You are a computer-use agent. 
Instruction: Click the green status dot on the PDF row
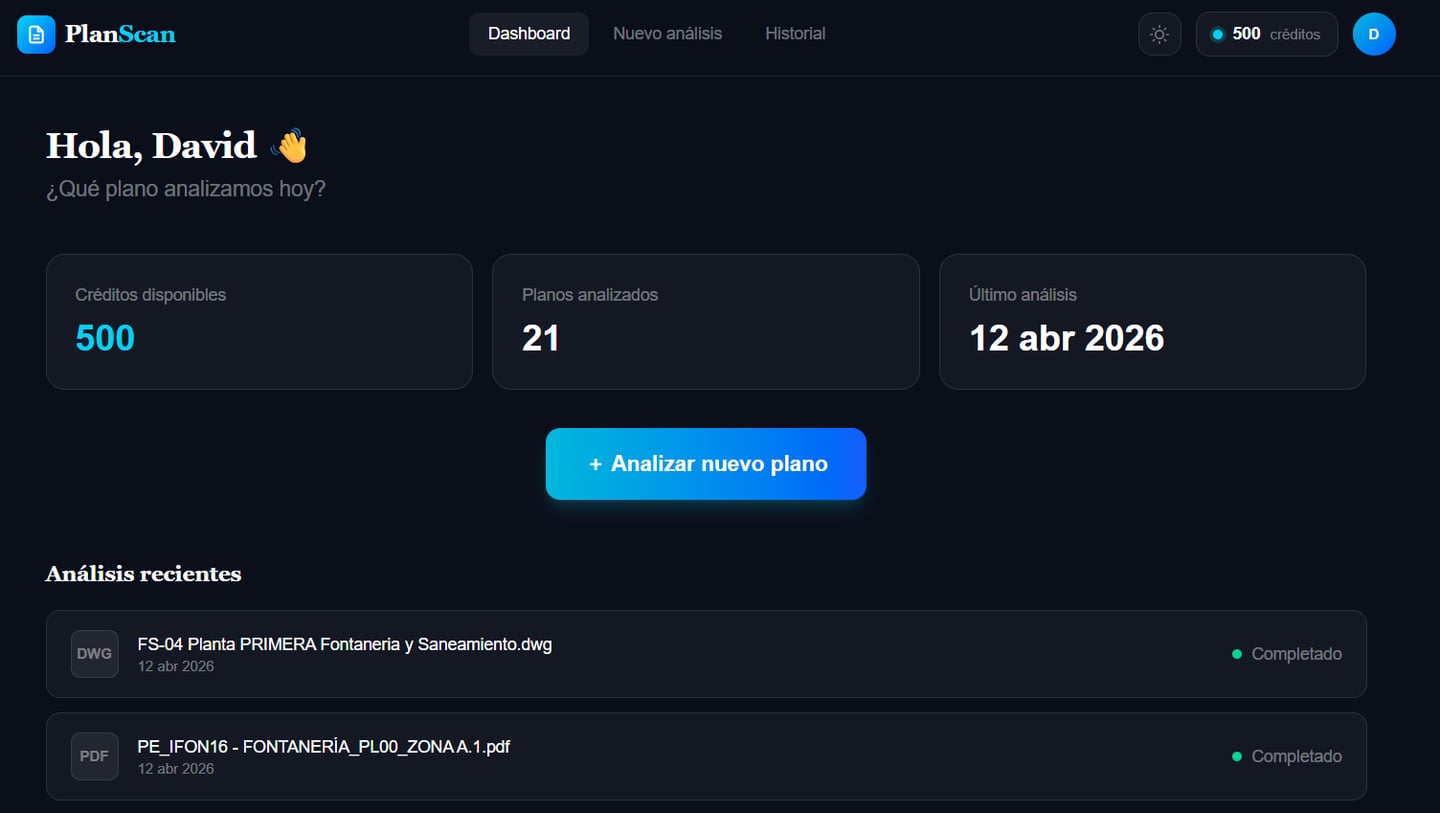click(1238, 756)
